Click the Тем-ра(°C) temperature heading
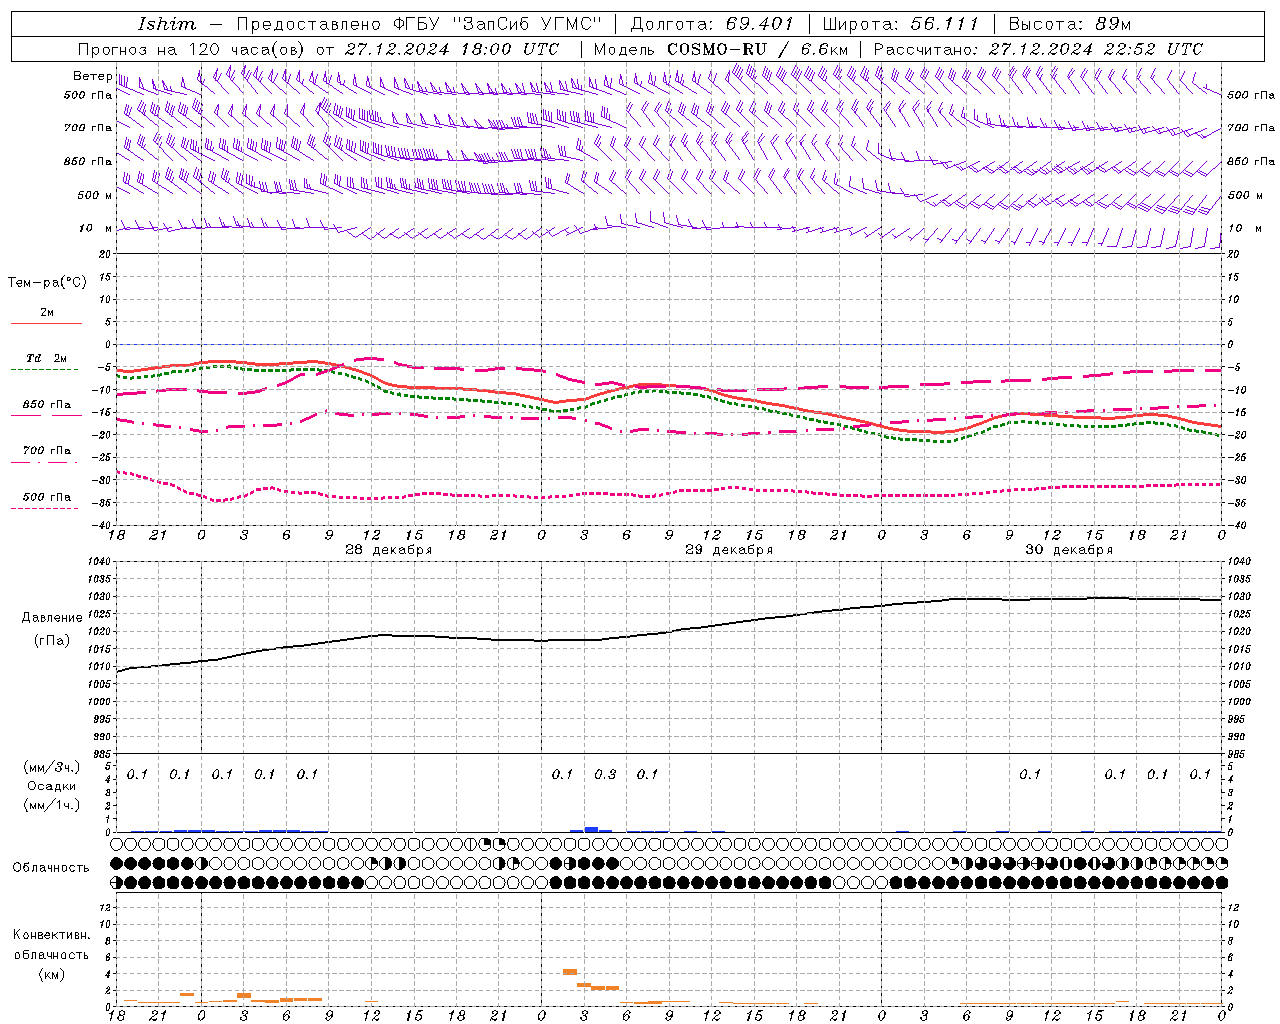Screen dimensions: 1280x1024 [47, 283]
